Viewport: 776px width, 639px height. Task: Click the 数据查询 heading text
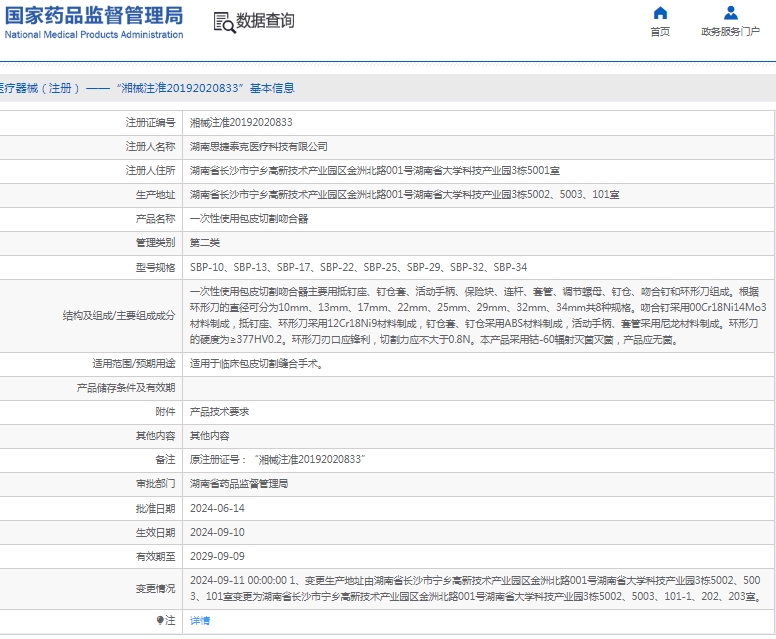click(x=265, y=21)
